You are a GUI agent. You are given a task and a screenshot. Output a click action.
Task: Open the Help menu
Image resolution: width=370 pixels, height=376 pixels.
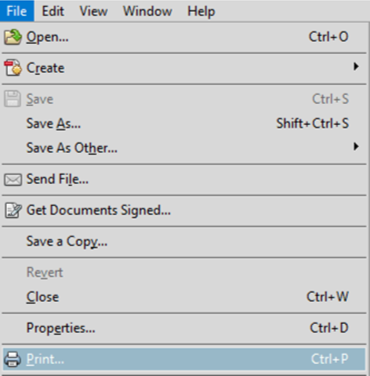[x=201, y=11]
